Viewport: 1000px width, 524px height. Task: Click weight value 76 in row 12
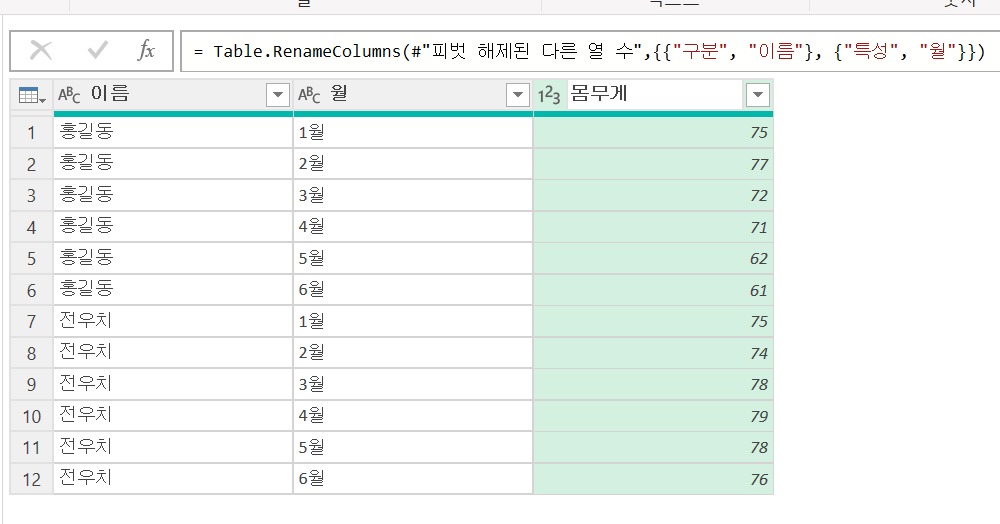(653, 479)
